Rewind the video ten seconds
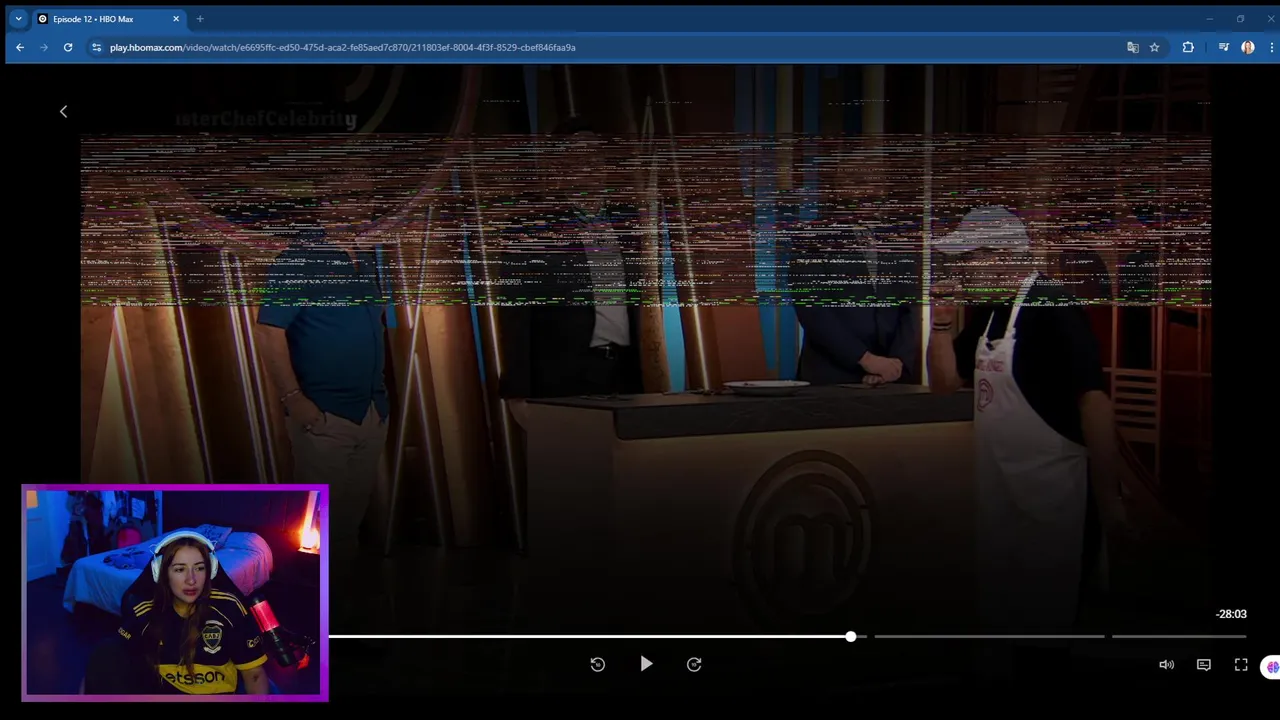Screen dimensions: 1280x720 tap(598, 664)
